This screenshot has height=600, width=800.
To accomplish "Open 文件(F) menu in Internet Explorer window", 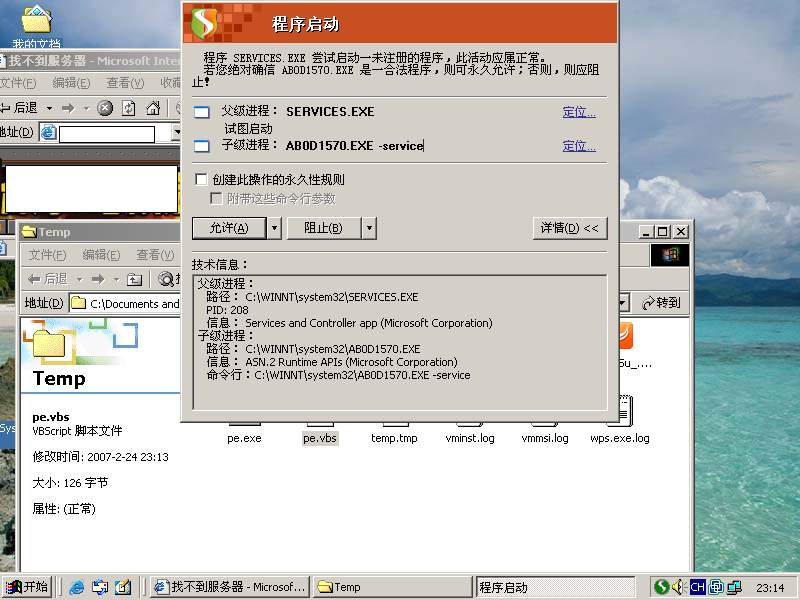I will (x=18, y=83).
